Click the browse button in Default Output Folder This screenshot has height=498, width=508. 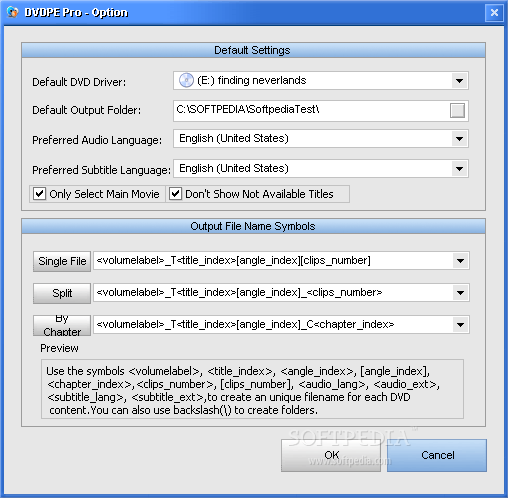[x=457, y=110]
